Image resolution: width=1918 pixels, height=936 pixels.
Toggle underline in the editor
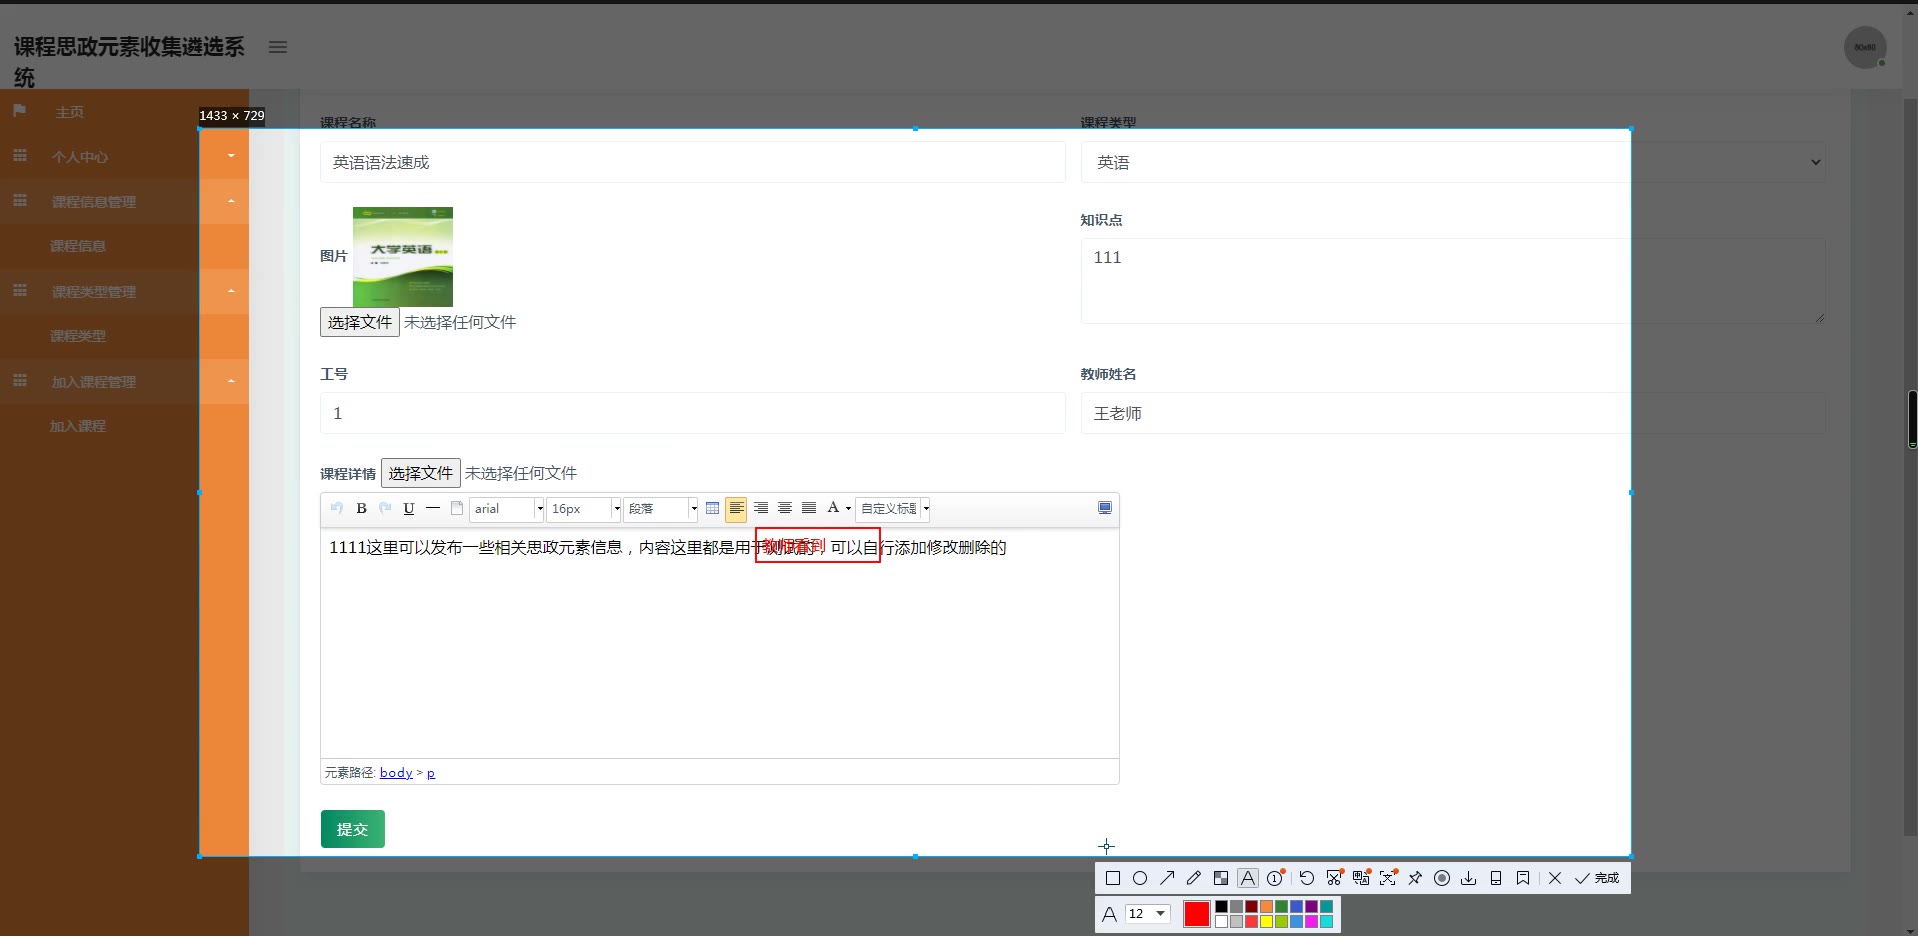click(409, 508)
